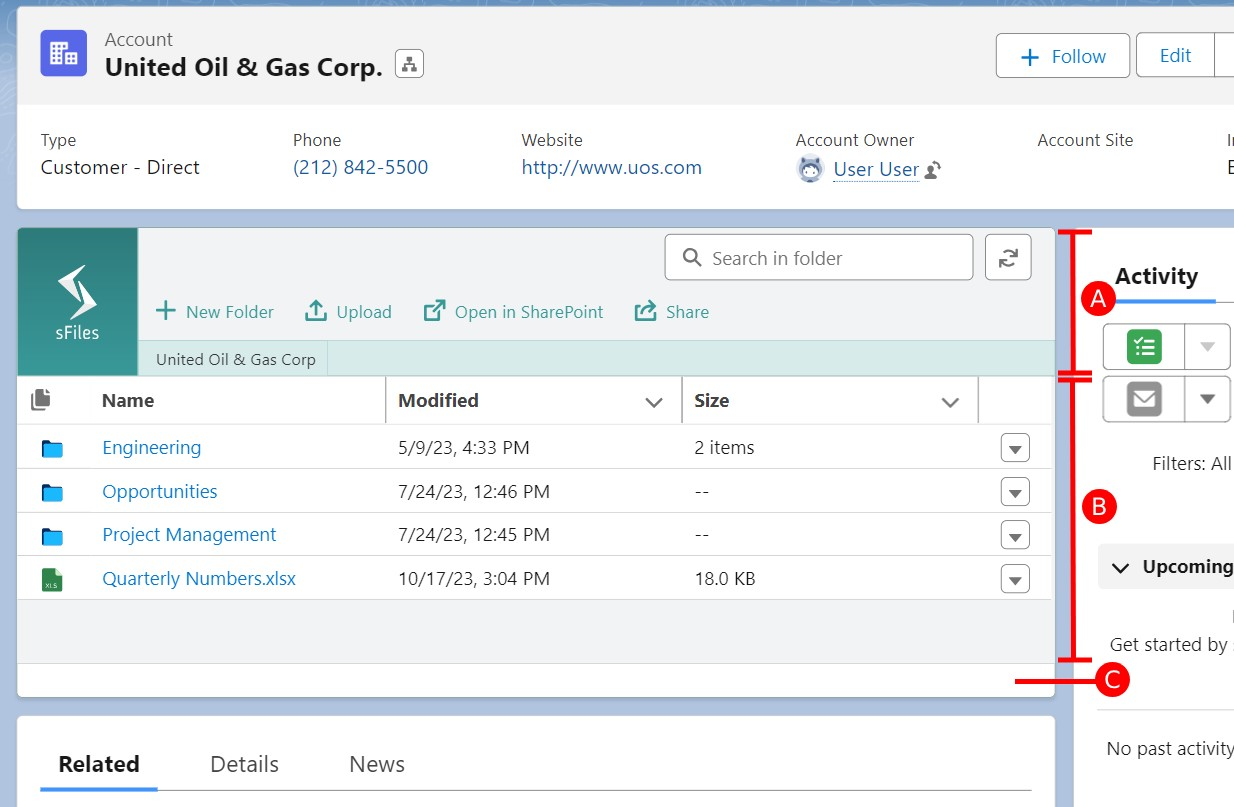Open Size column sort dropdown
The width and height of the screenshot is (1234, 807).
pyautogui.click(x=950, y=402)
